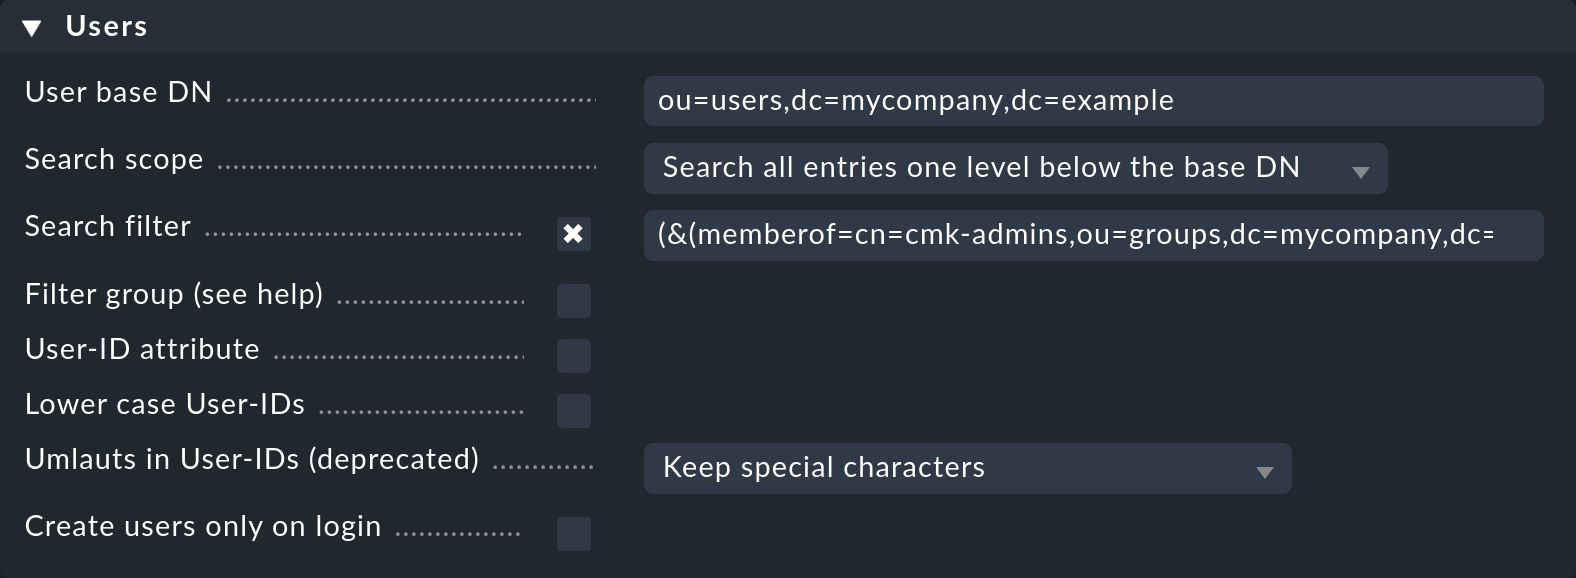Open the Umlauts in User-IDs dropdown

pyautogui.click(x=968, y=468)
